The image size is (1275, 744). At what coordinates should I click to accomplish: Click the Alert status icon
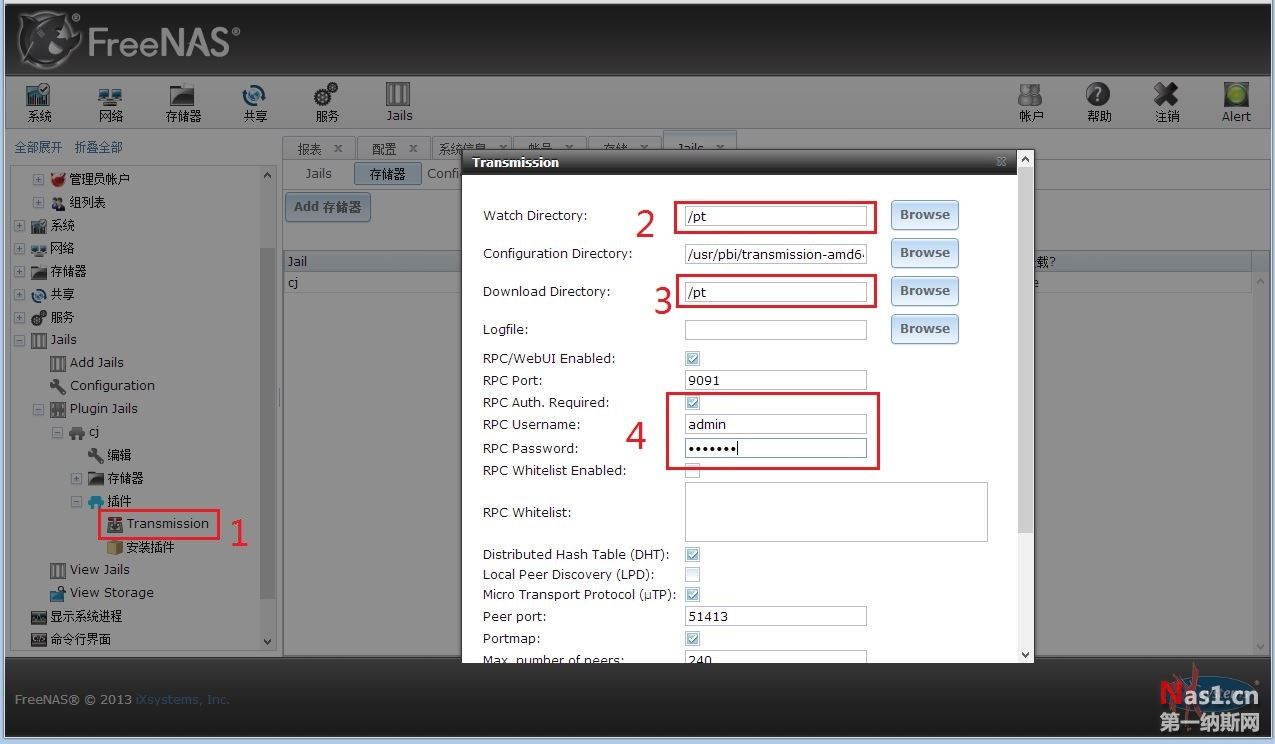pyautogui.click(x=1236, y=102)
